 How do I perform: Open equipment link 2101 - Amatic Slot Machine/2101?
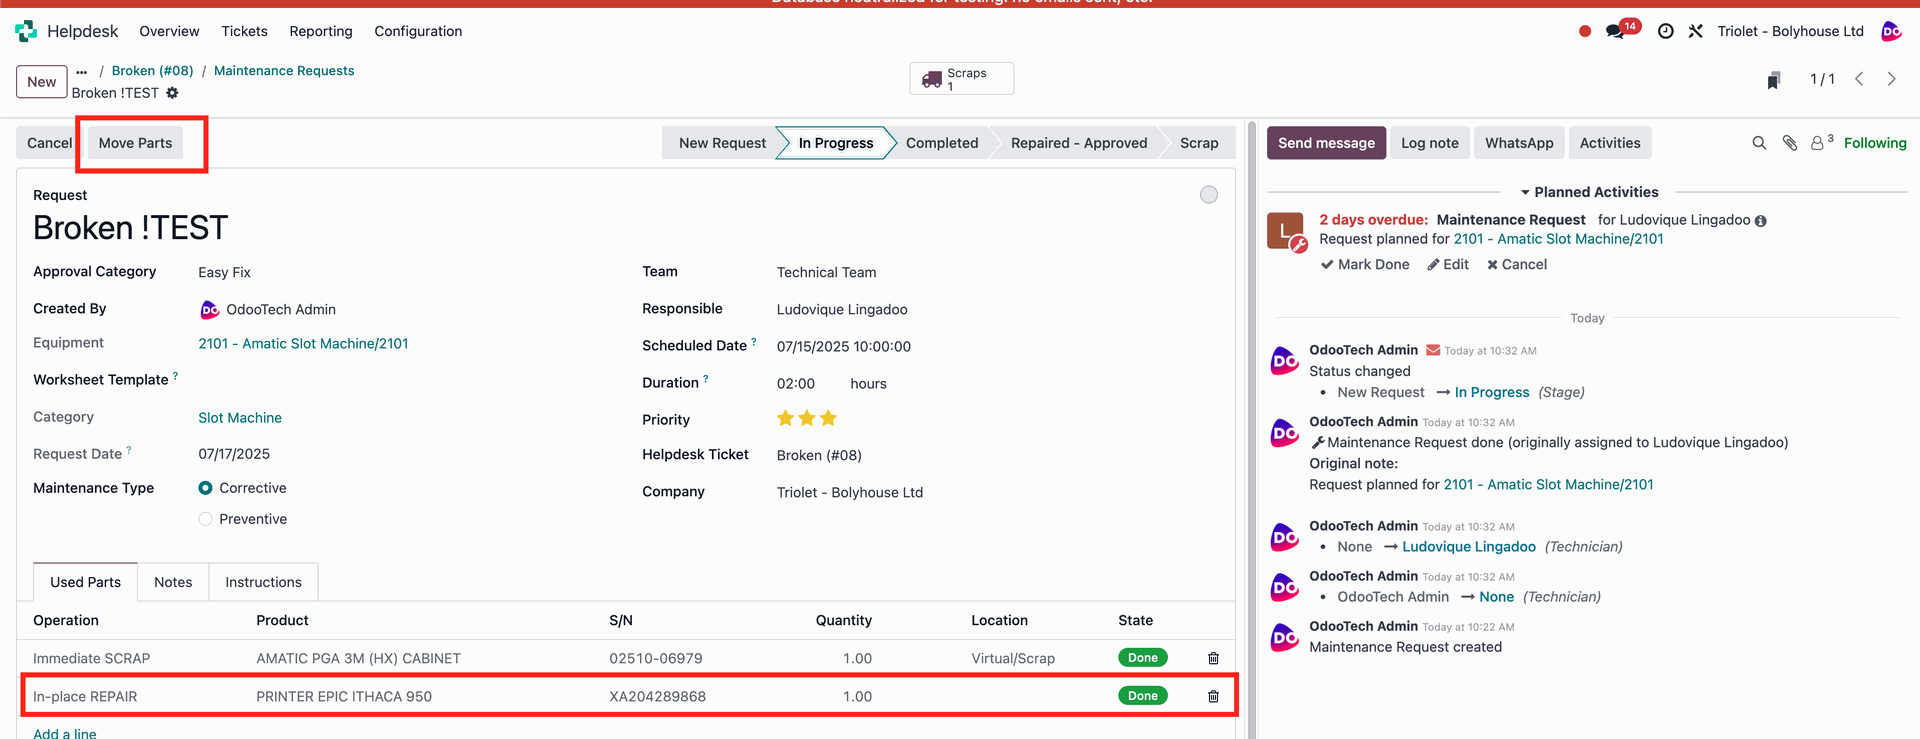pyautogui.click(x=303, y=344)
